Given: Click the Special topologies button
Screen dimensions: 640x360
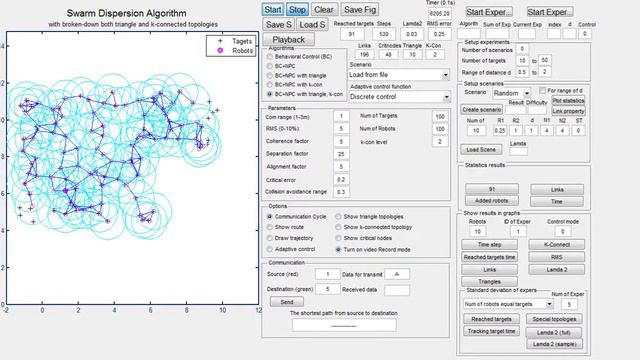Looking at the screenshot, I should 554,319.
